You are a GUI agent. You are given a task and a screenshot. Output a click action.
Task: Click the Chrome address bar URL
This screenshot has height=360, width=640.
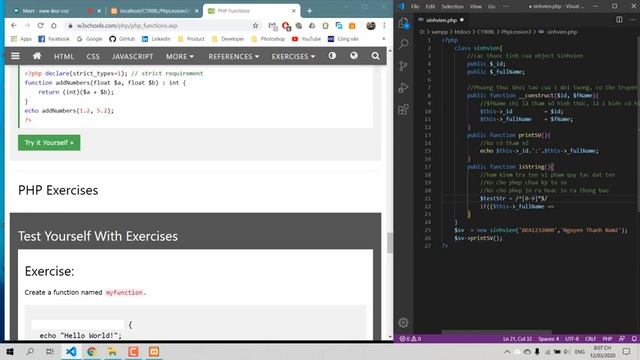pyautogui.click(x=127, y=26)
